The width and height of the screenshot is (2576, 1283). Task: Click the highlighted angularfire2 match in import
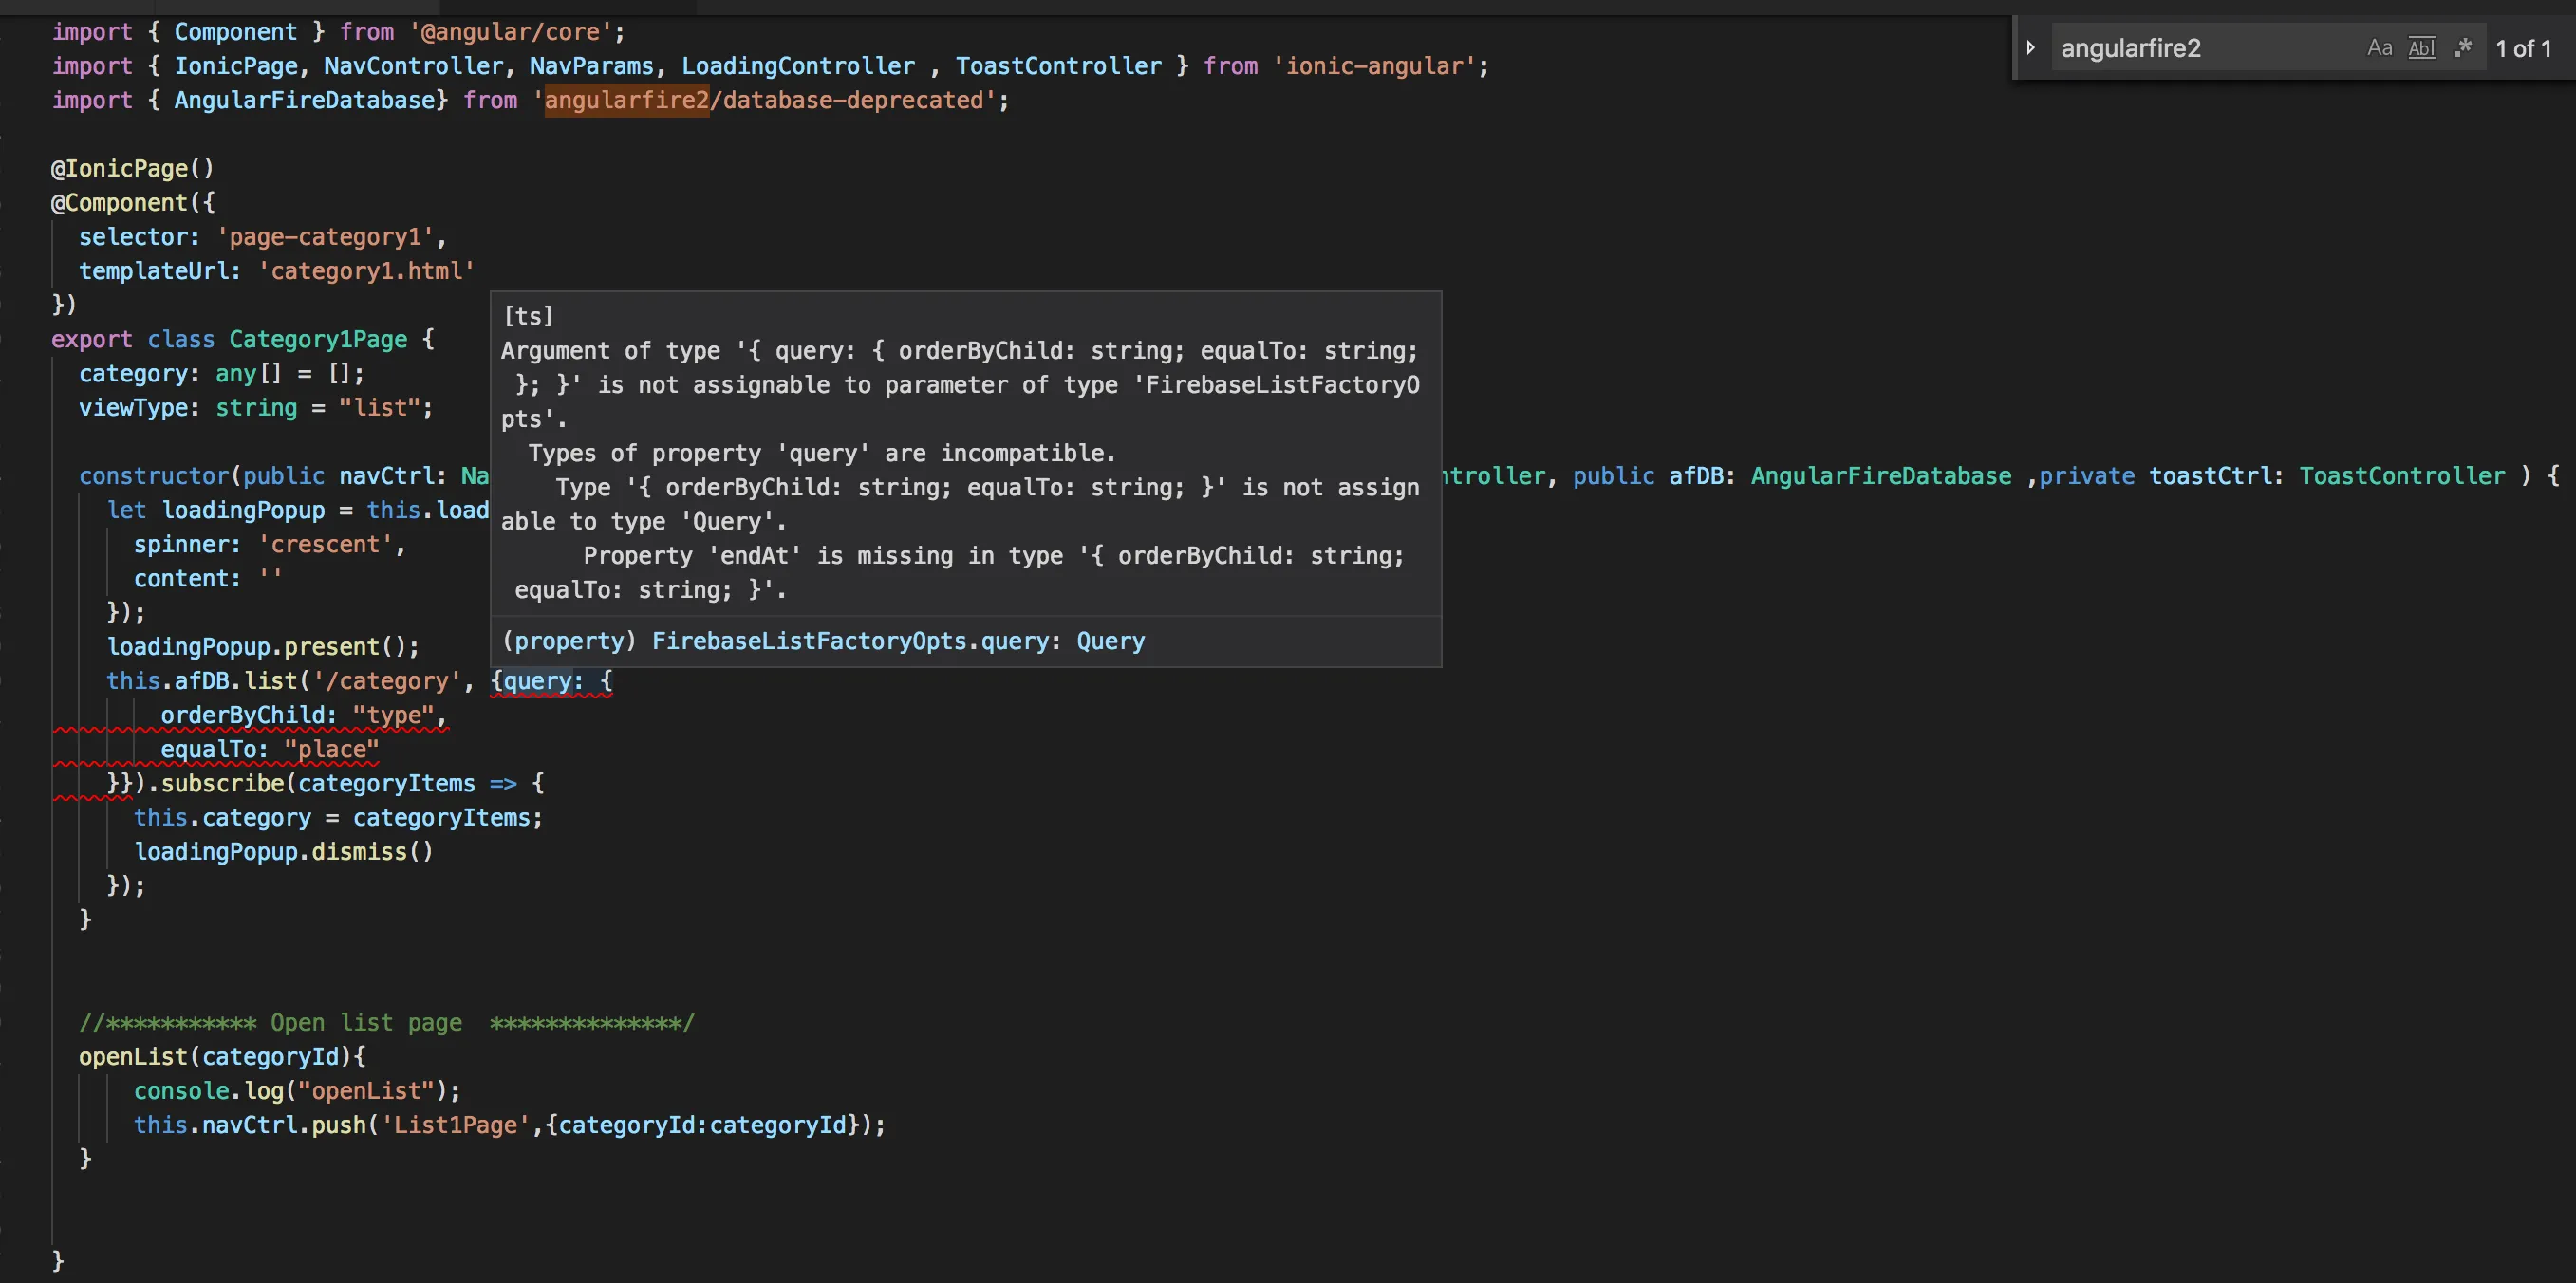(x=626, y=100)
